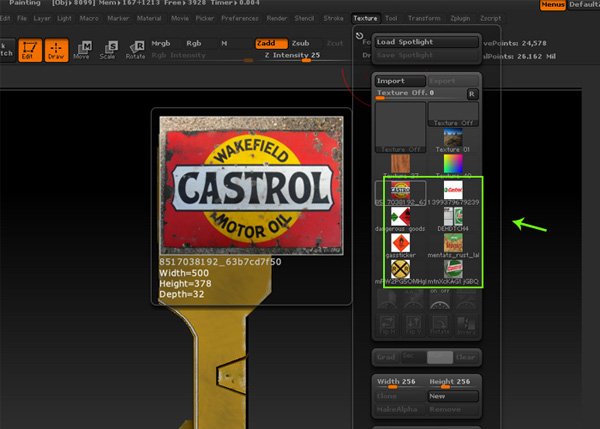The image size is (600, 429).
Task: Select the Rotate tool in the top toolbar
Action: pos(135,50)
